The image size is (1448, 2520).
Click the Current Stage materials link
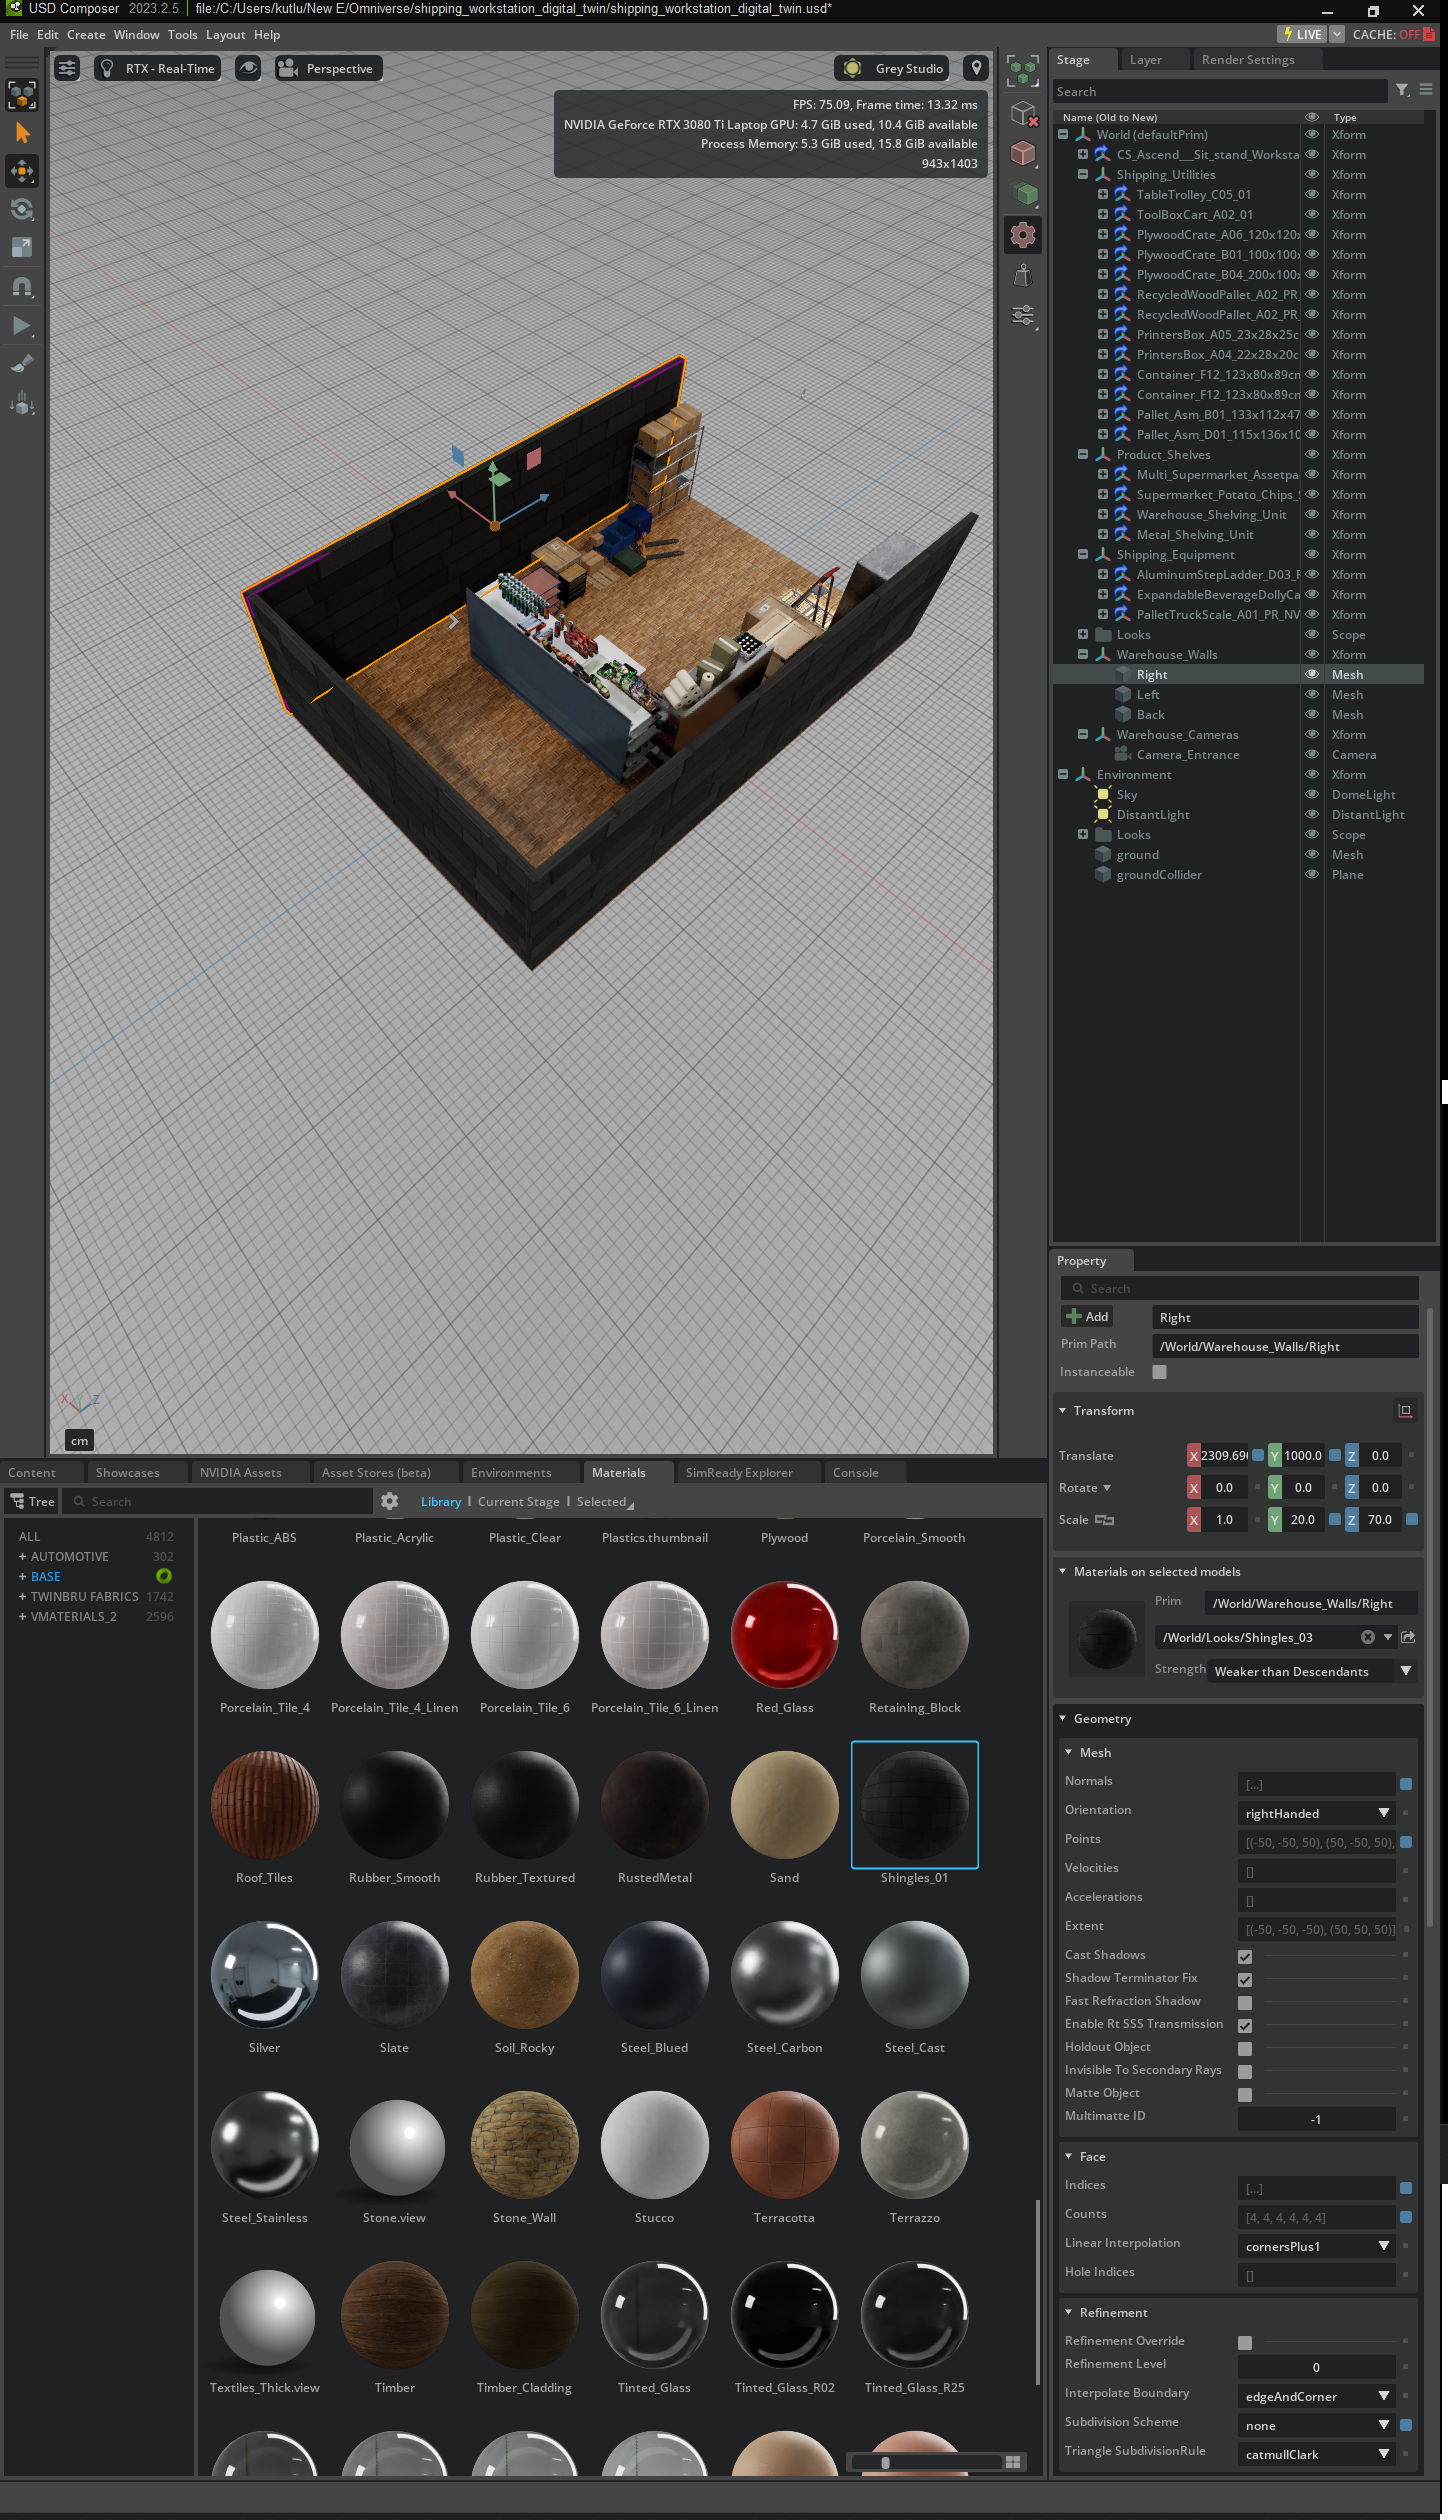[x=518, y=1501]
